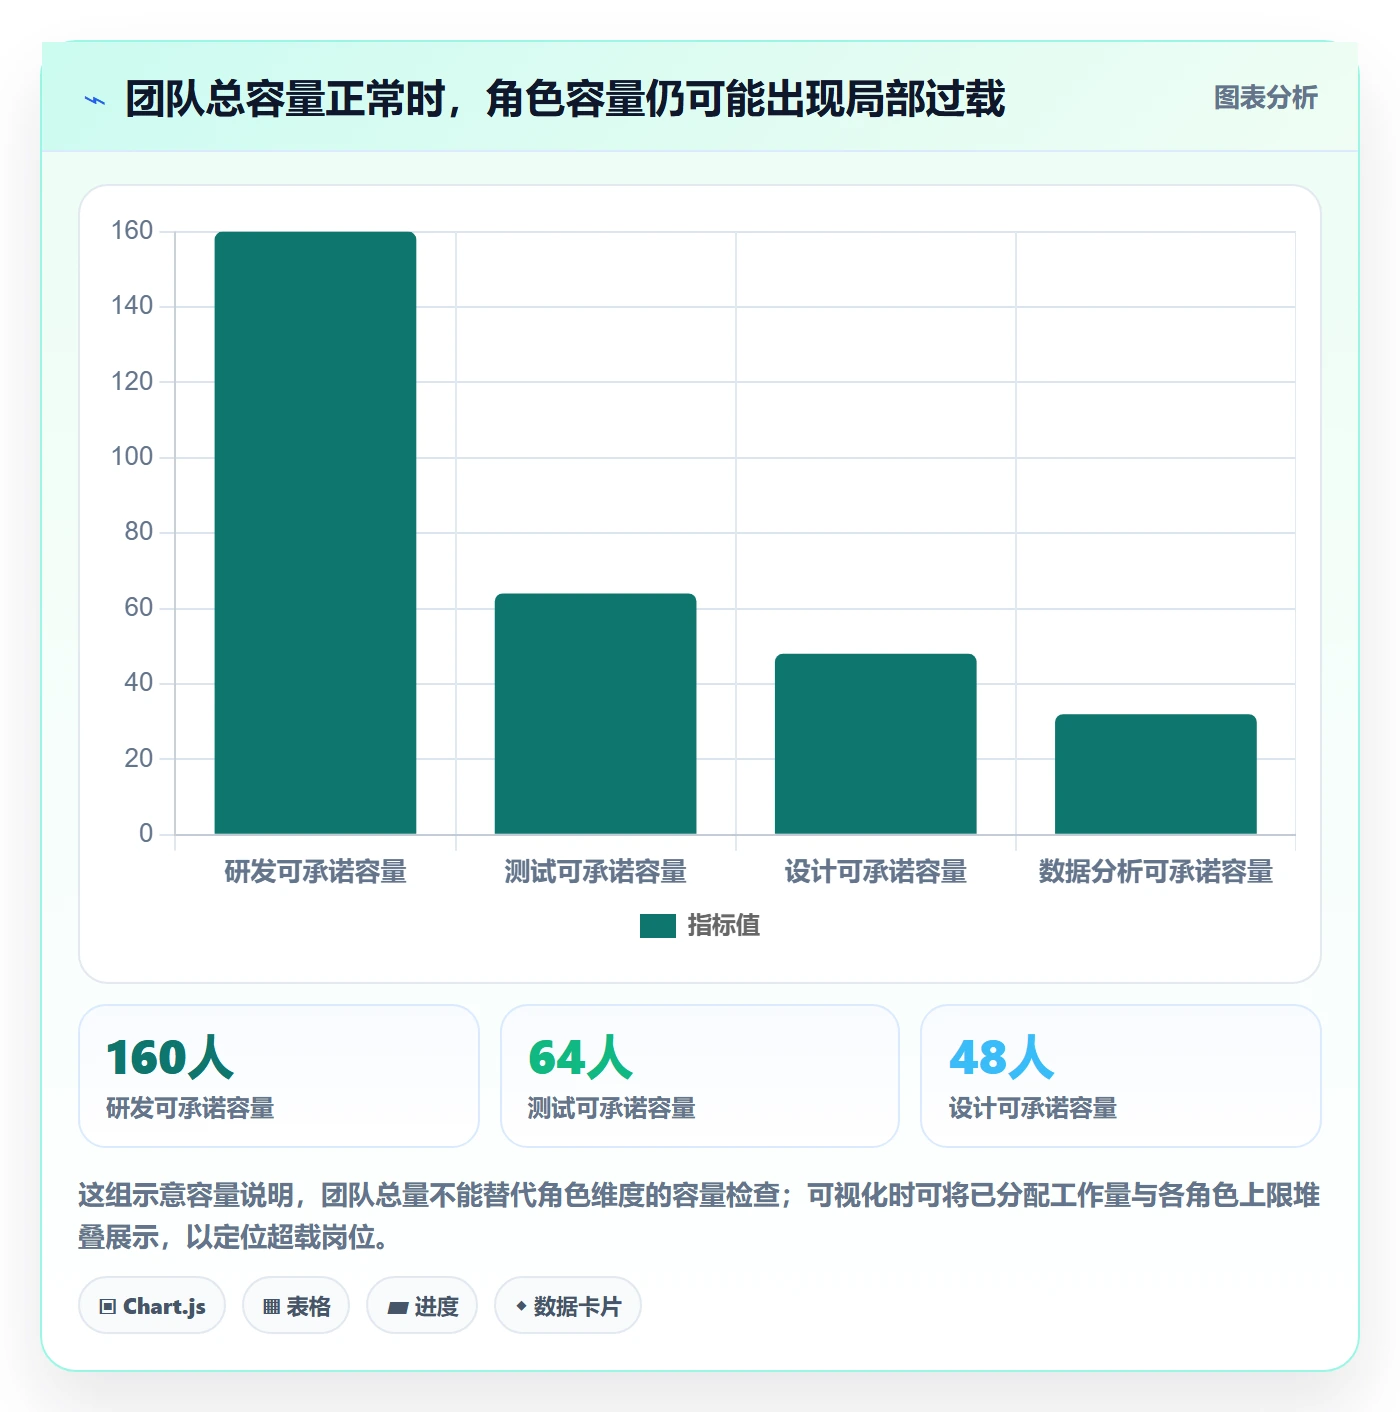Click the 数据卡片 tag chip

click(568, 1306)
